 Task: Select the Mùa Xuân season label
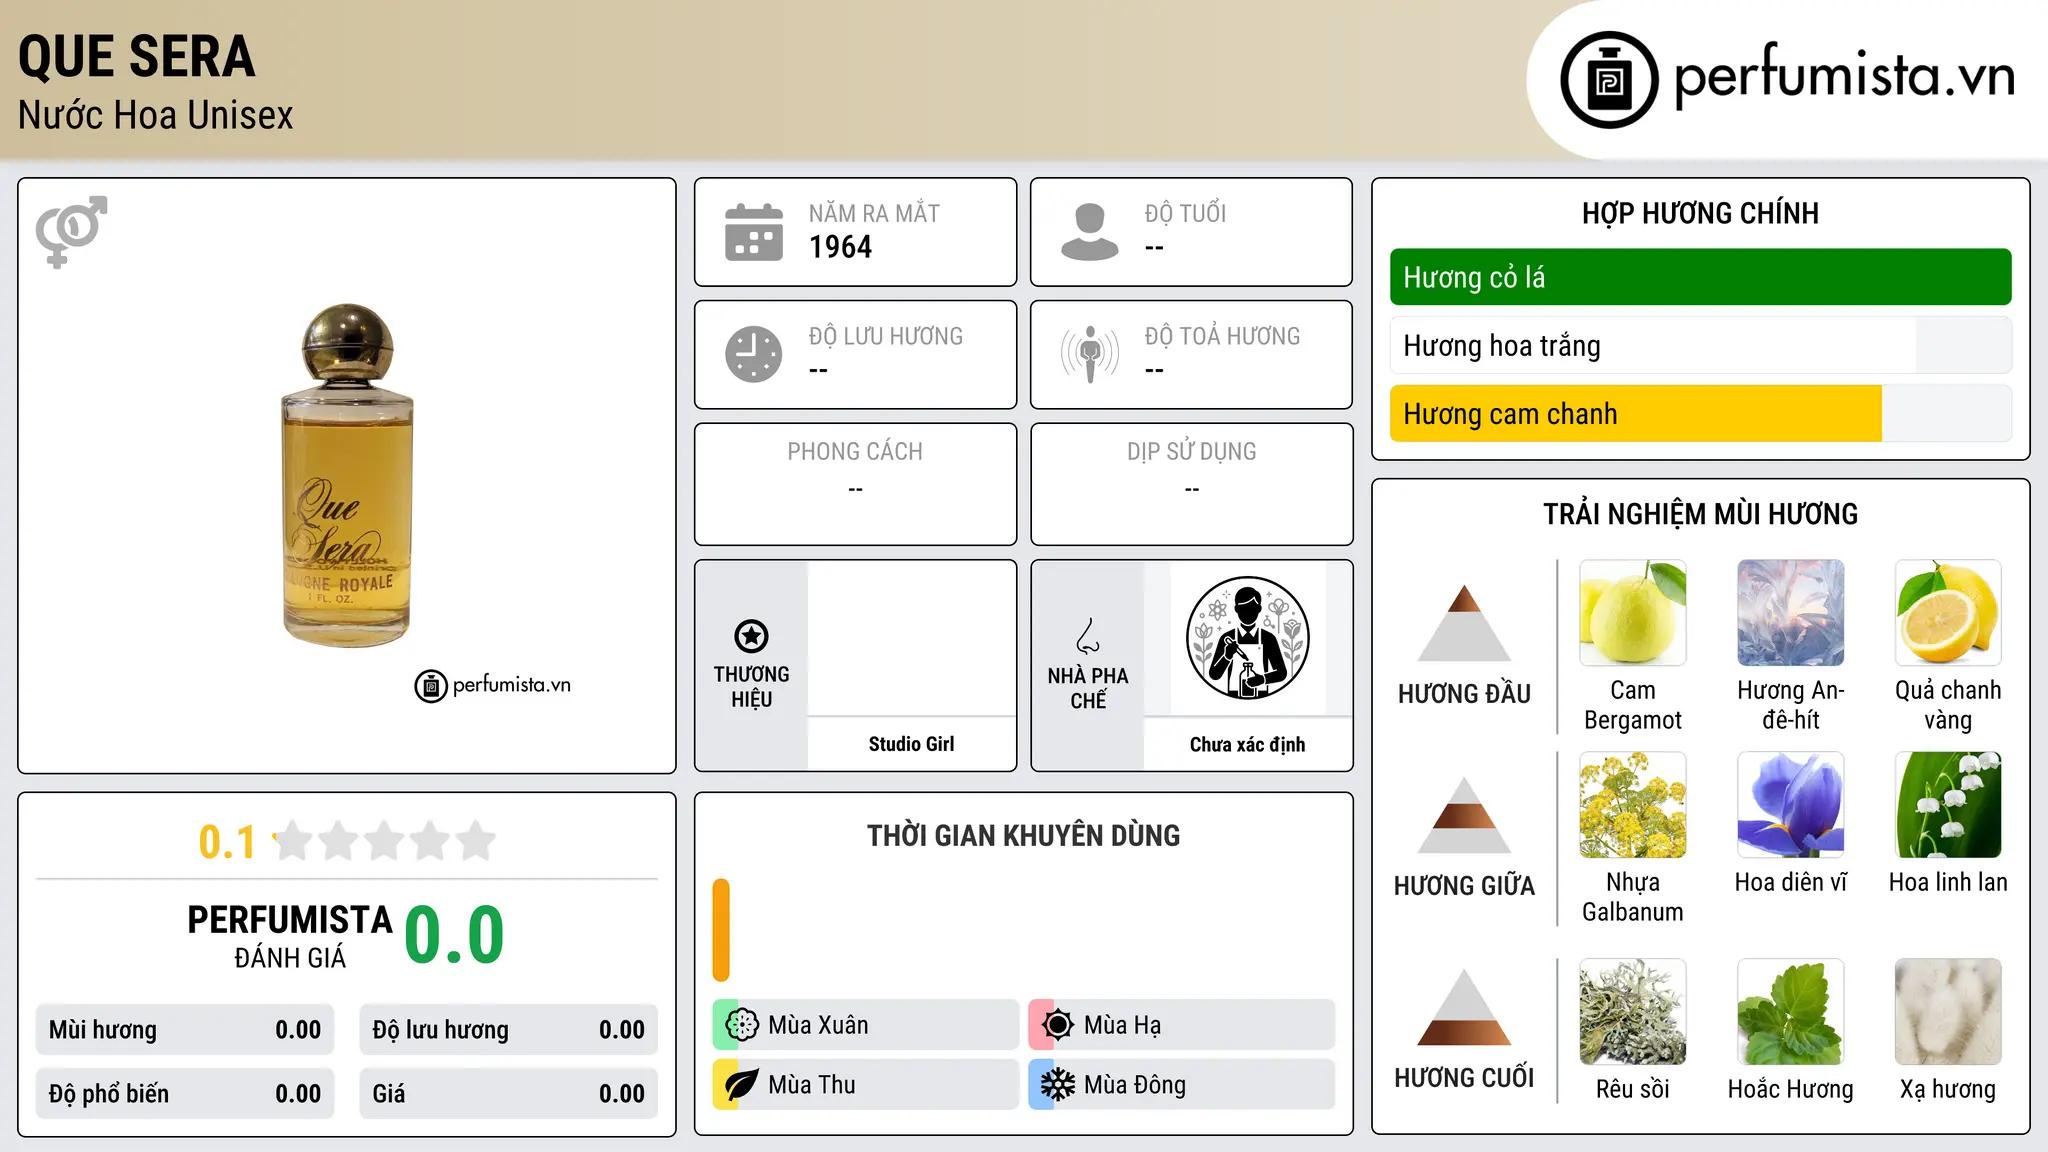[818, 1025]
